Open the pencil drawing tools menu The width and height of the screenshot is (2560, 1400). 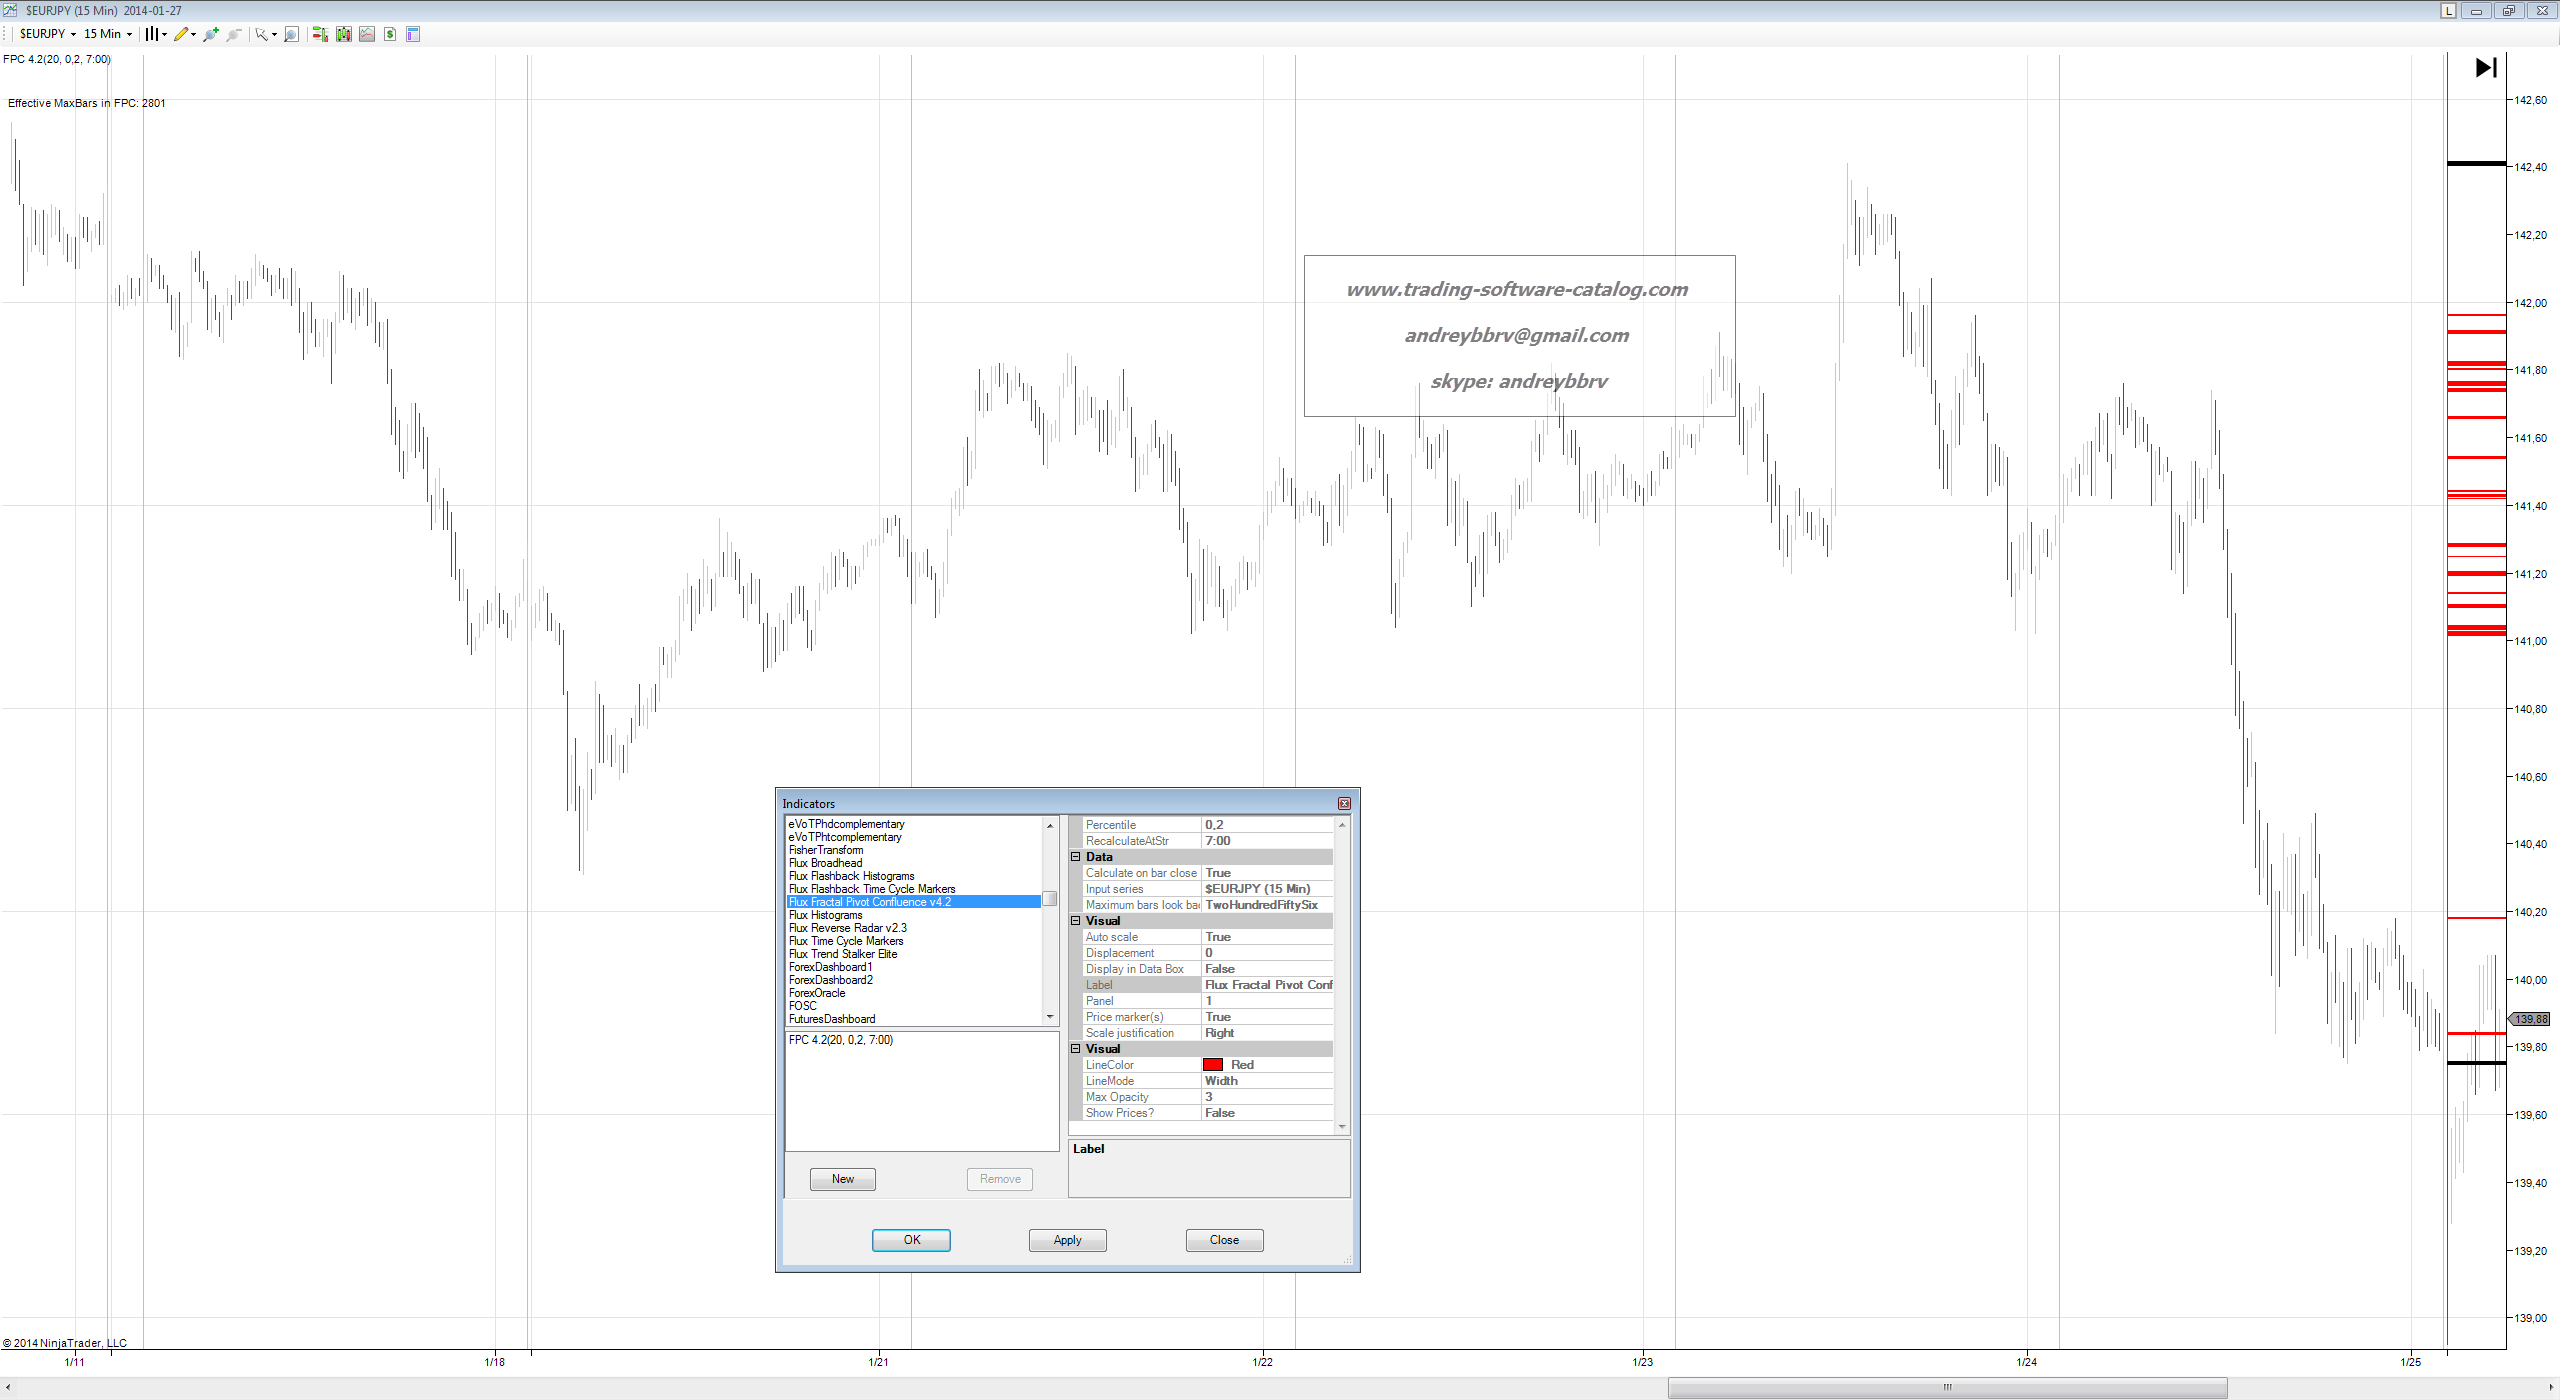pyautogui.click(x=183, y=34)
